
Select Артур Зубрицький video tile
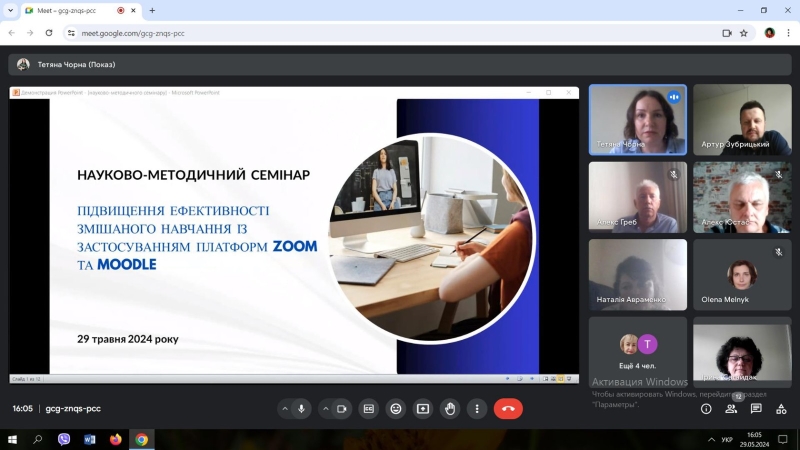pyautogui.click(x=742, y=120)
